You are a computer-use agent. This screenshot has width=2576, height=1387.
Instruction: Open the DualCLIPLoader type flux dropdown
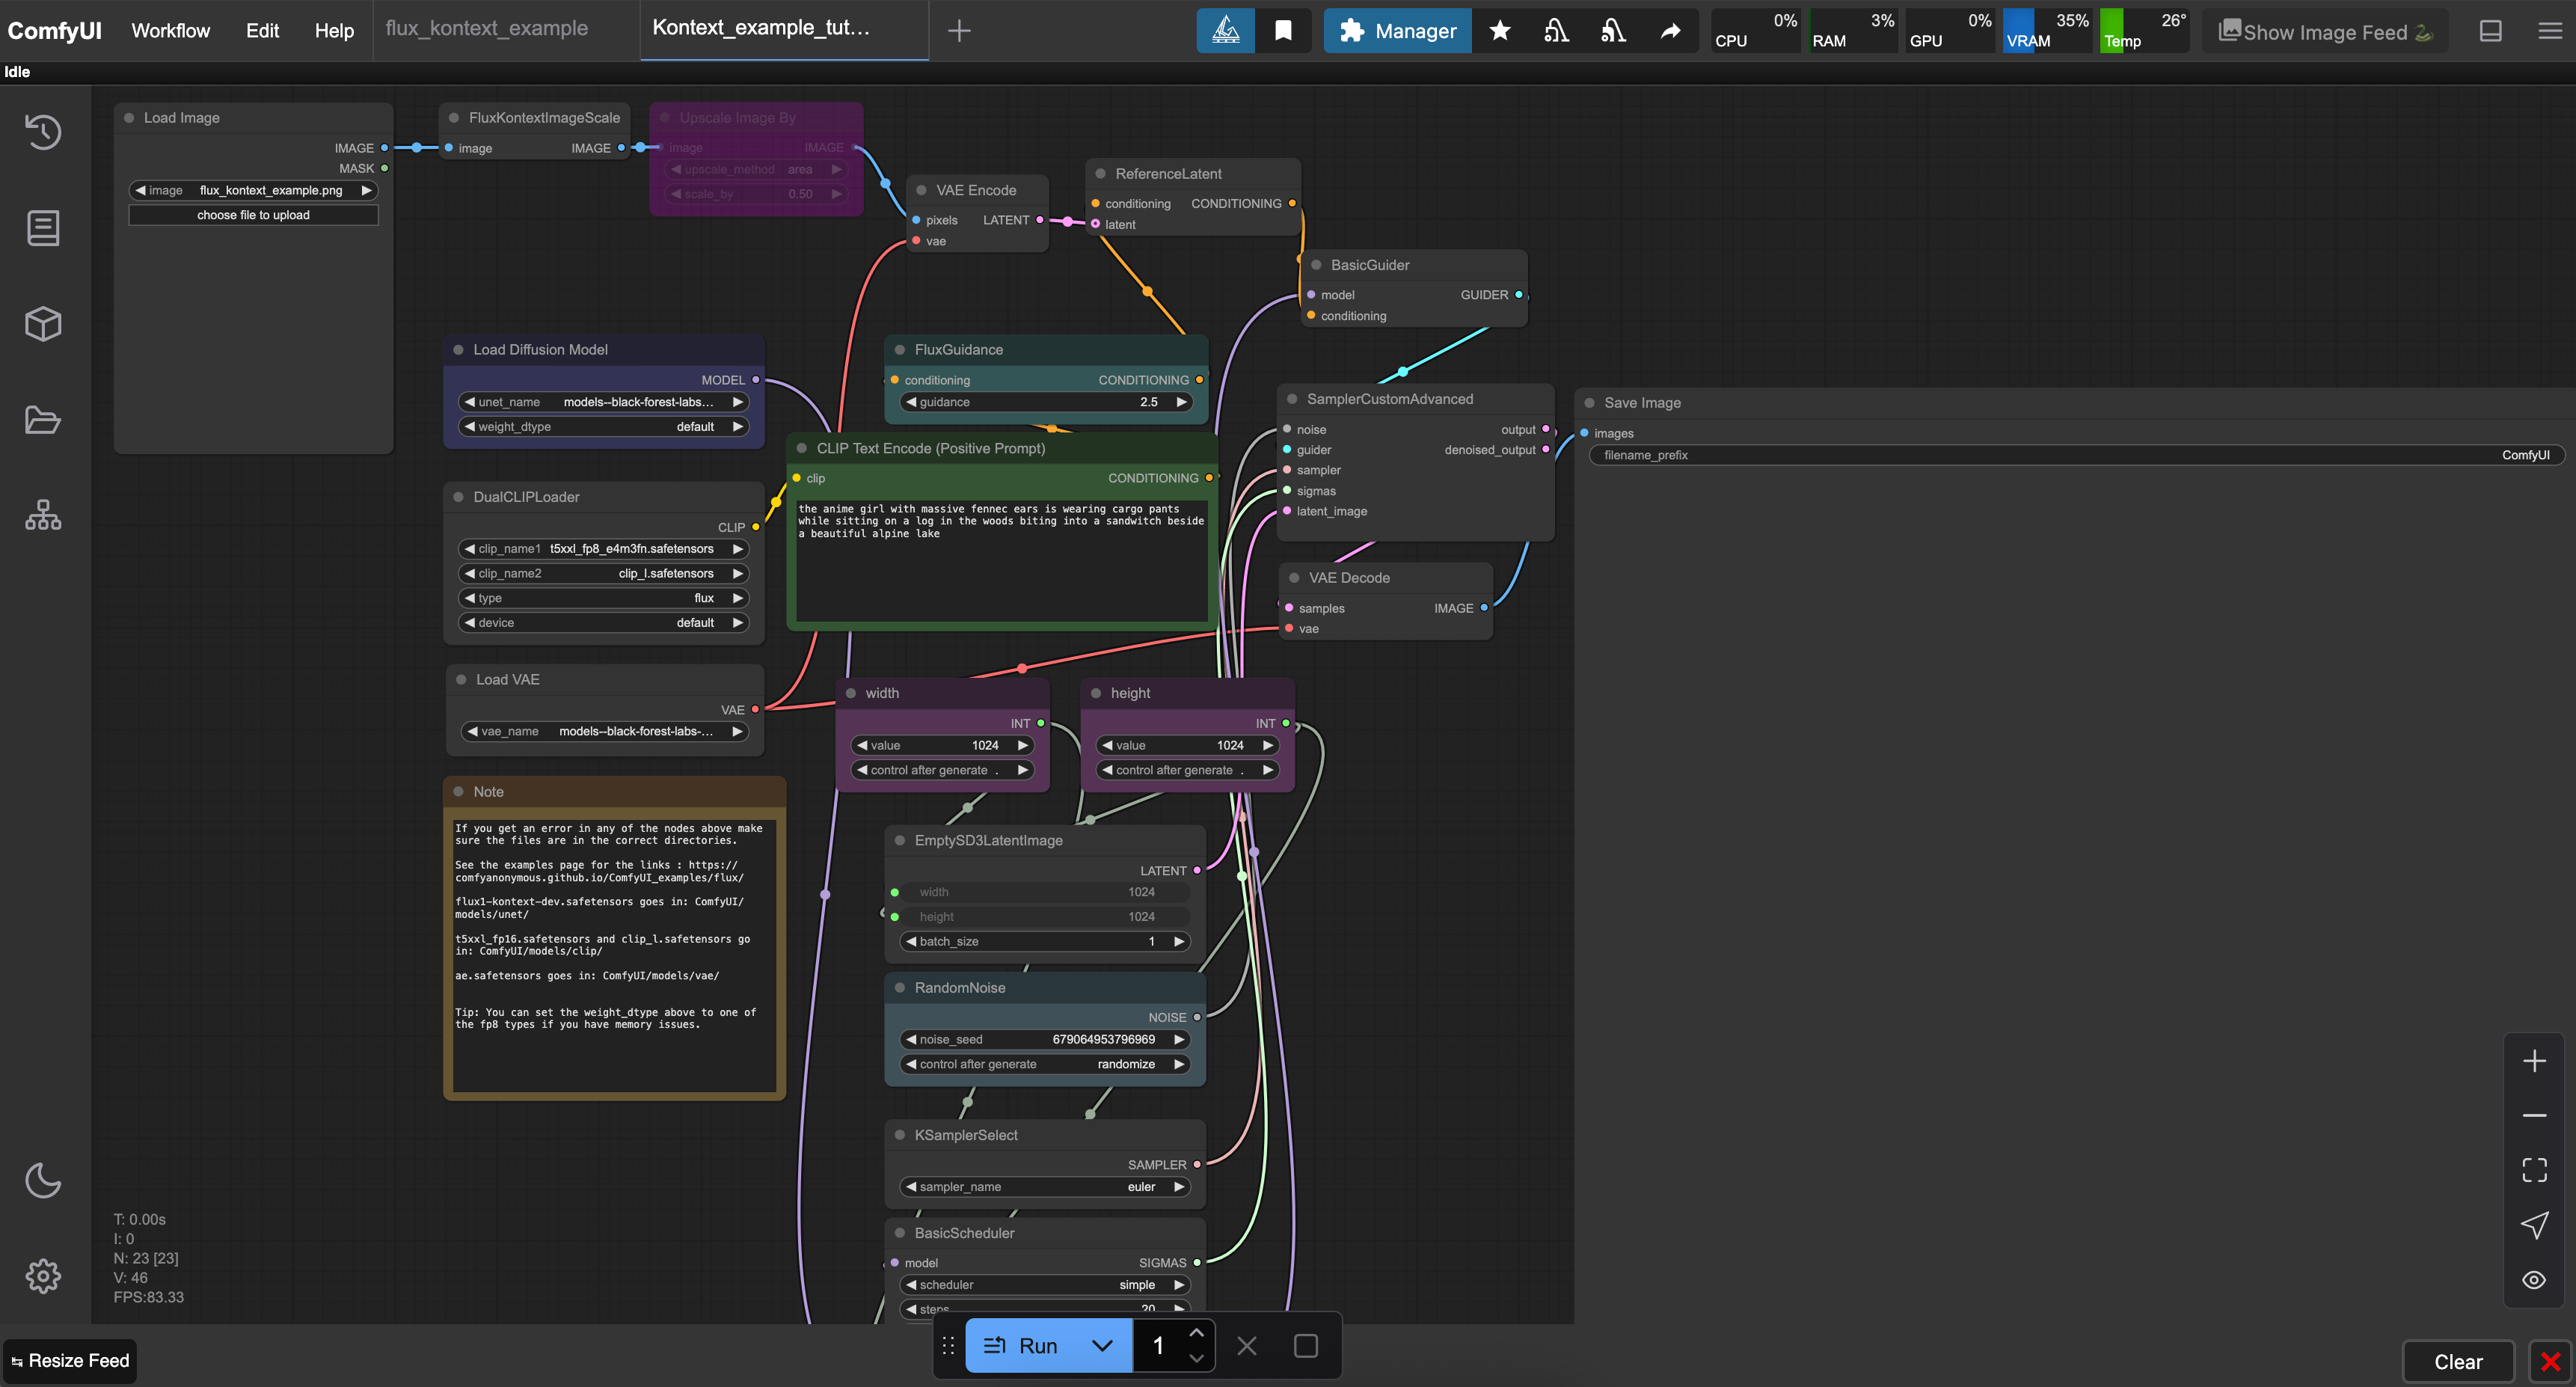(x=604, y=598)
